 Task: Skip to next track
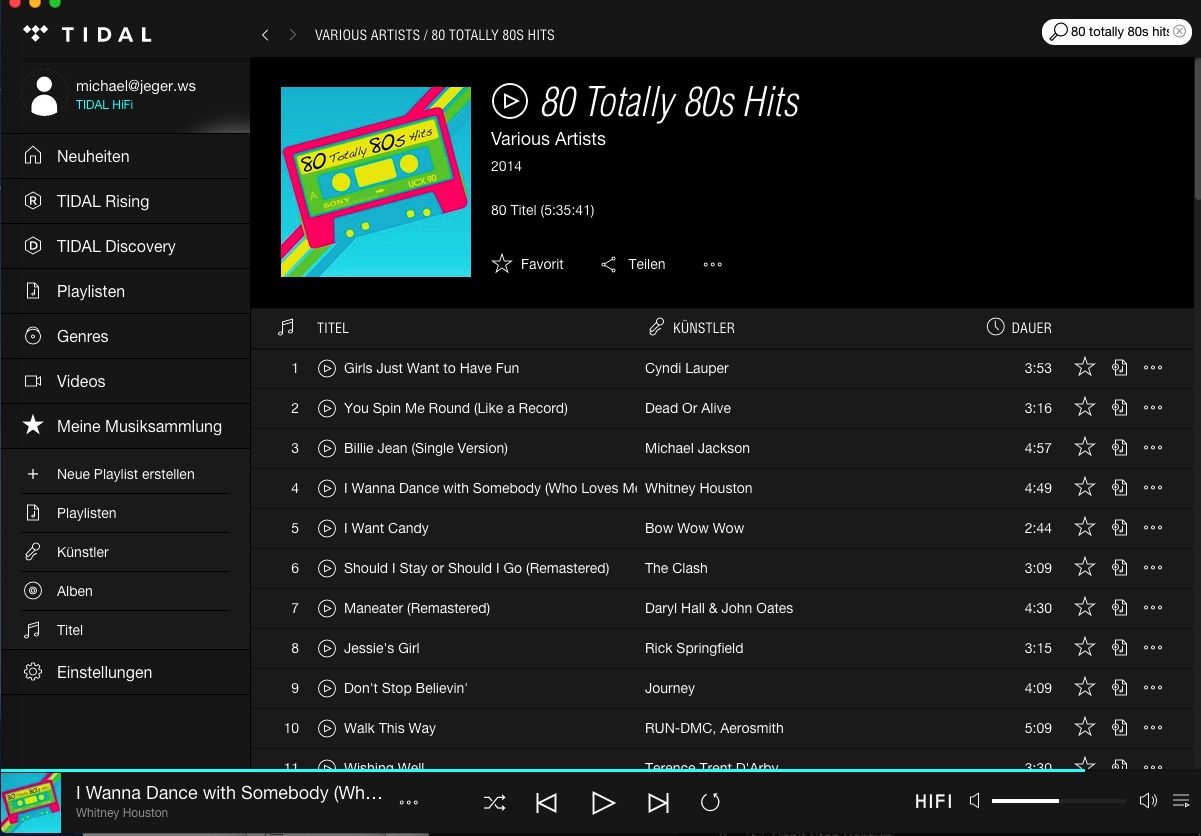coord(658,802)
